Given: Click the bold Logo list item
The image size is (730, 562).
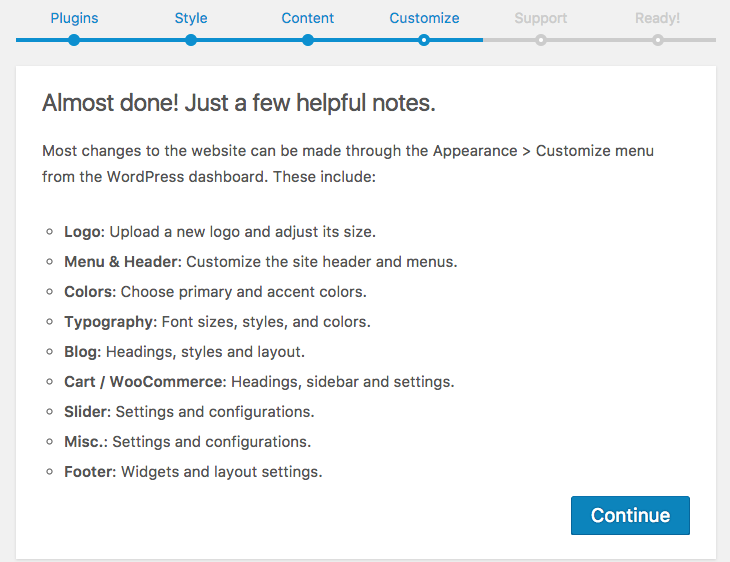Looking at the screenshot, I should [83, 231].
